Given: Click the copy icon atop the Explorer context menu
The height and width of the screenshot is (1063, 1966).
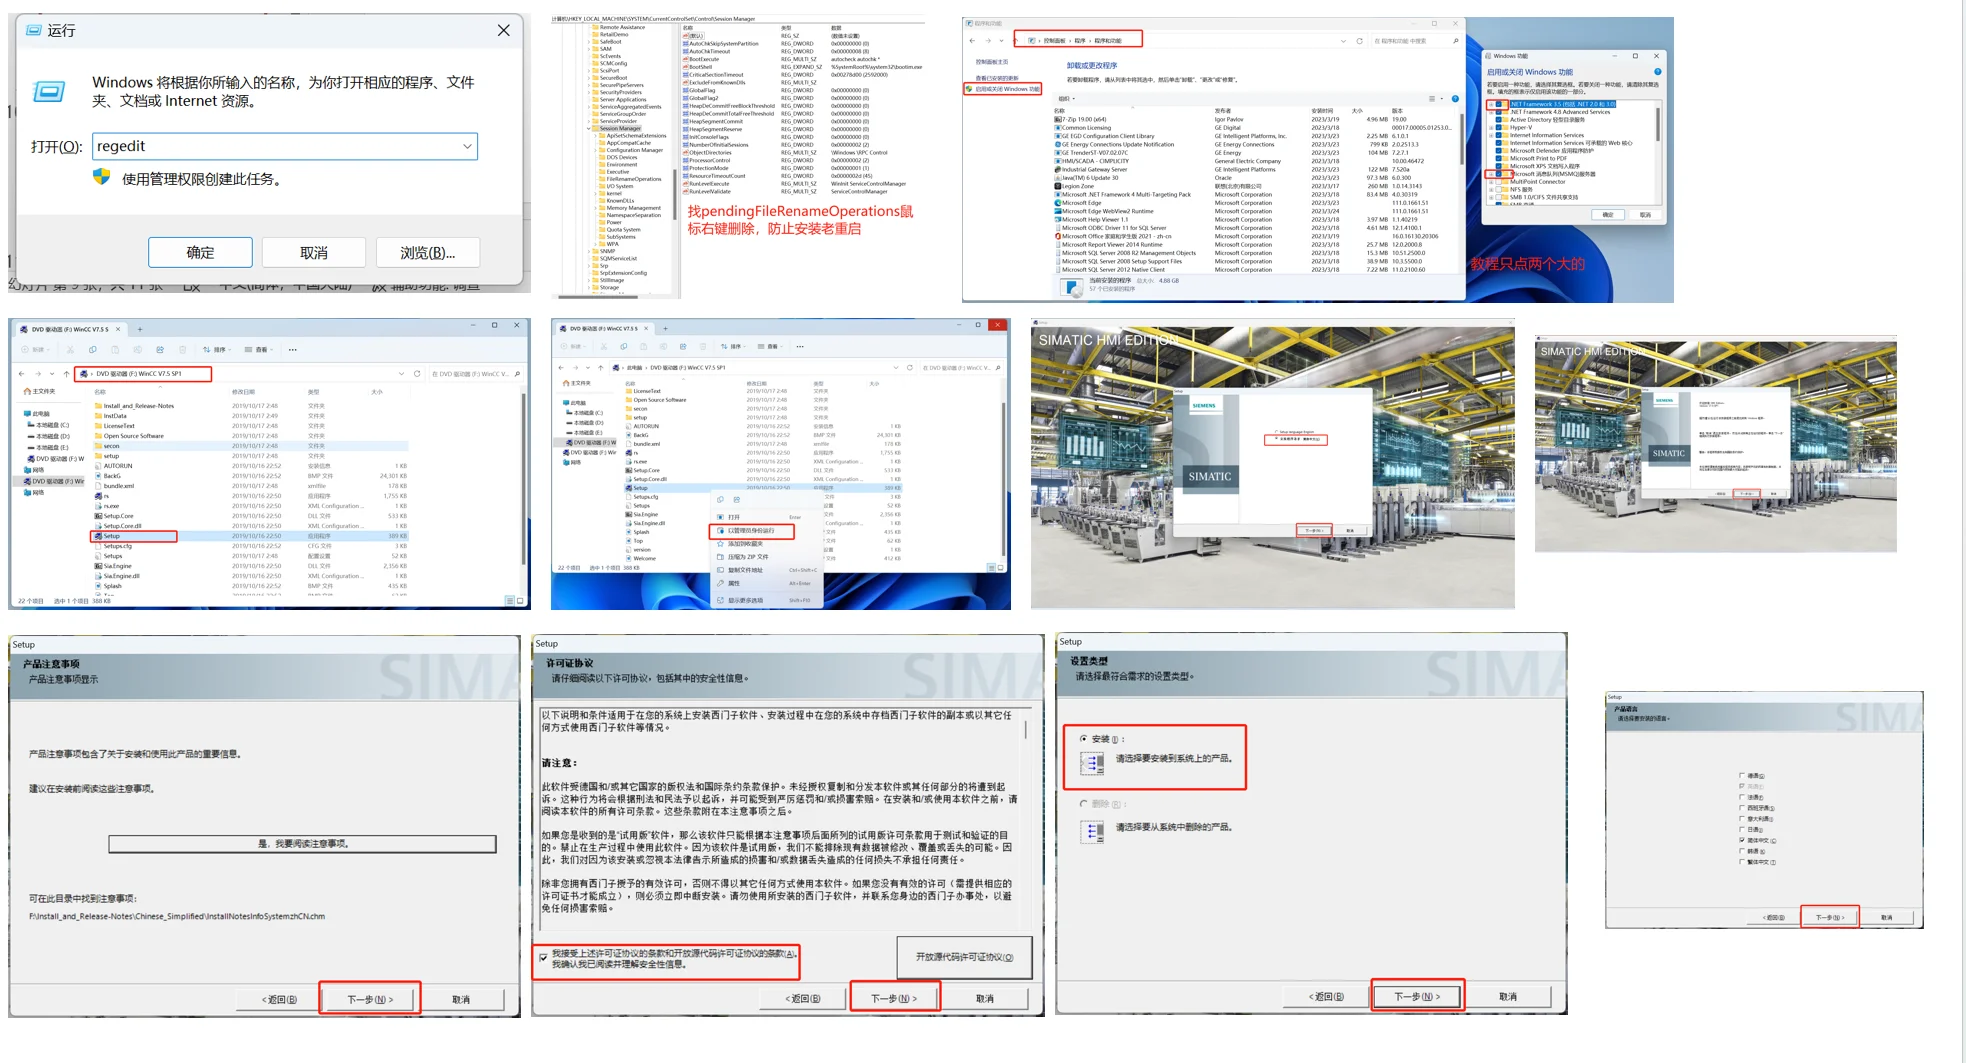Looking at the screenshot, I should click(721, 499).
